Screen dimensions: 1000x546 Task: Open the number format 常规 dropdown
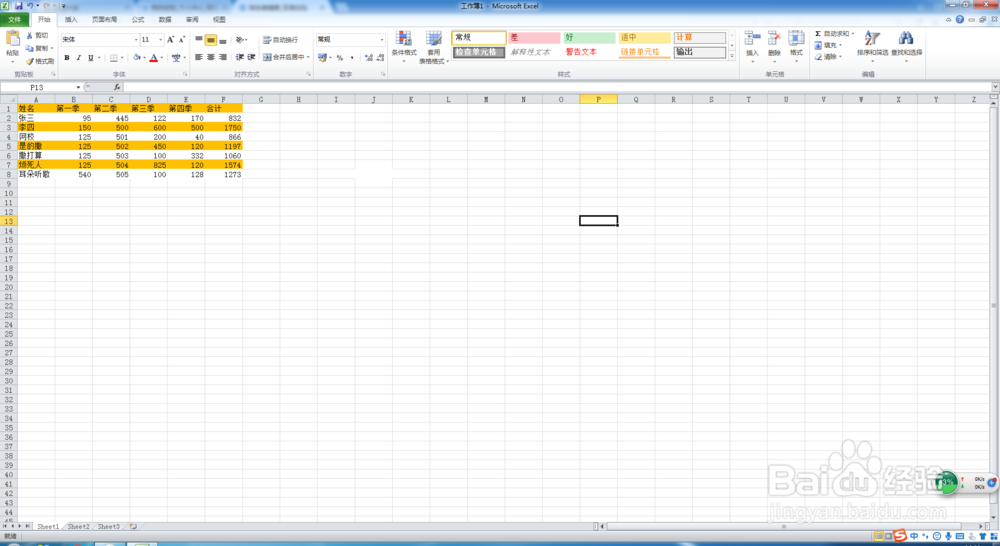click(382, 40)
